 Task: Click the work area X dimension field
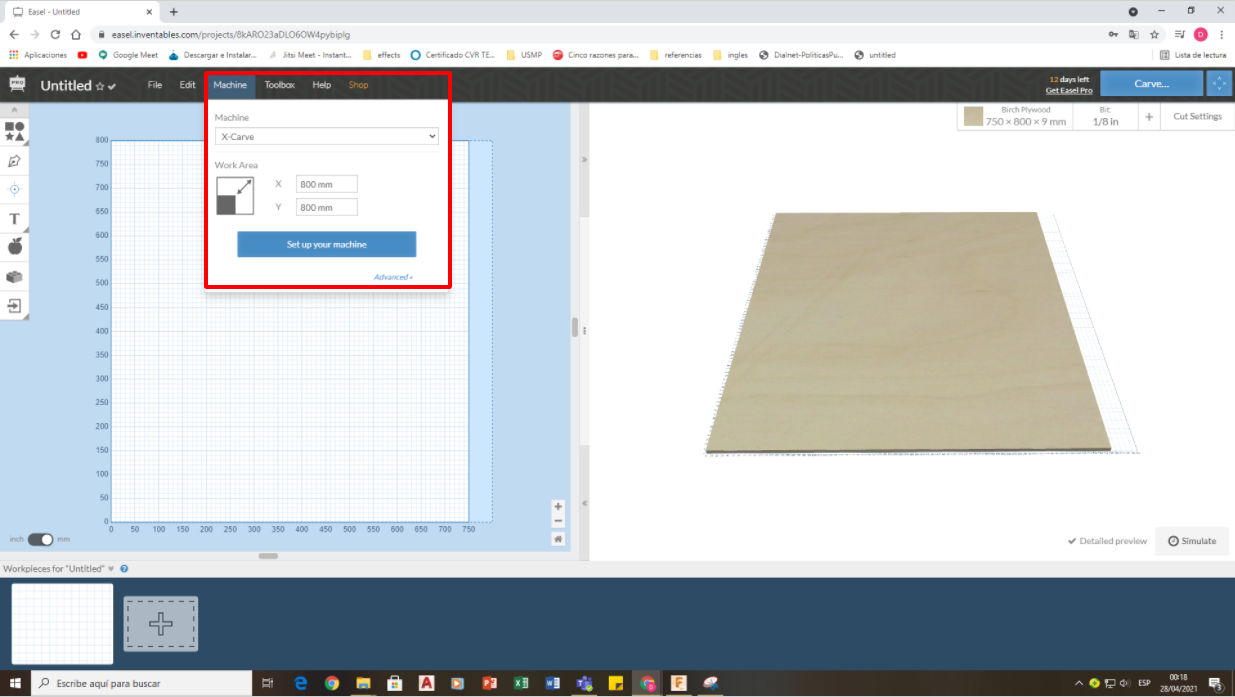(x=326, y=184)
